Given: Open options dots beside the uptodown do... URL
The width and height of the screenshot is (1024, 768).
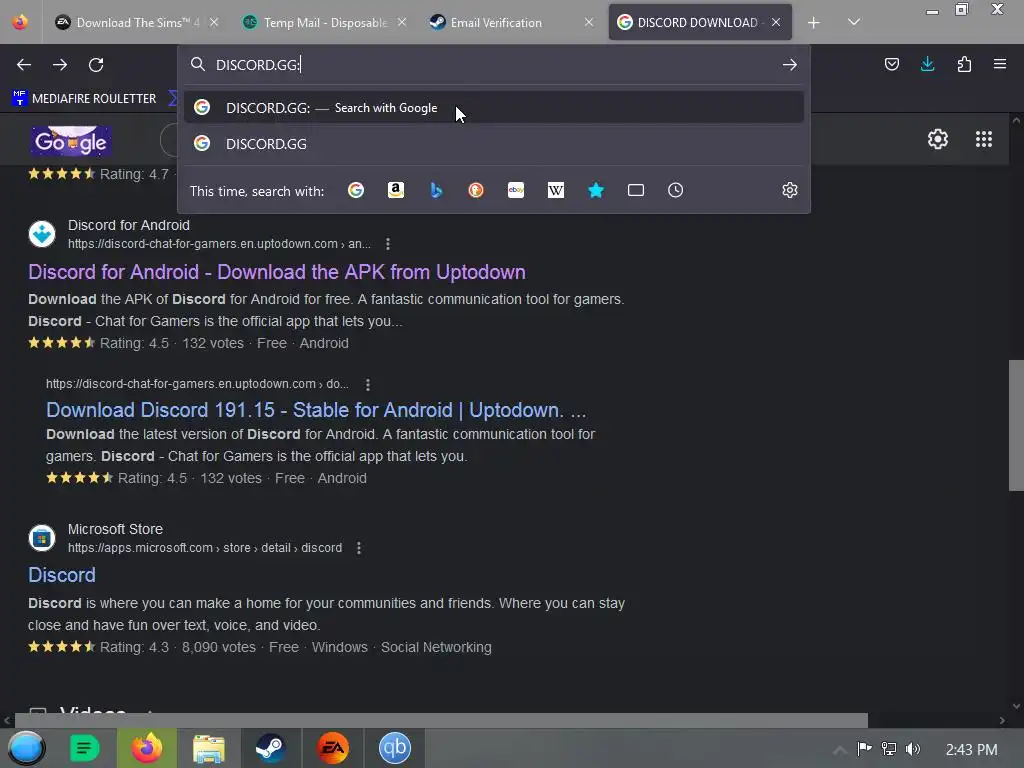Looking at the screenshot, I should [x=368, y=385].
